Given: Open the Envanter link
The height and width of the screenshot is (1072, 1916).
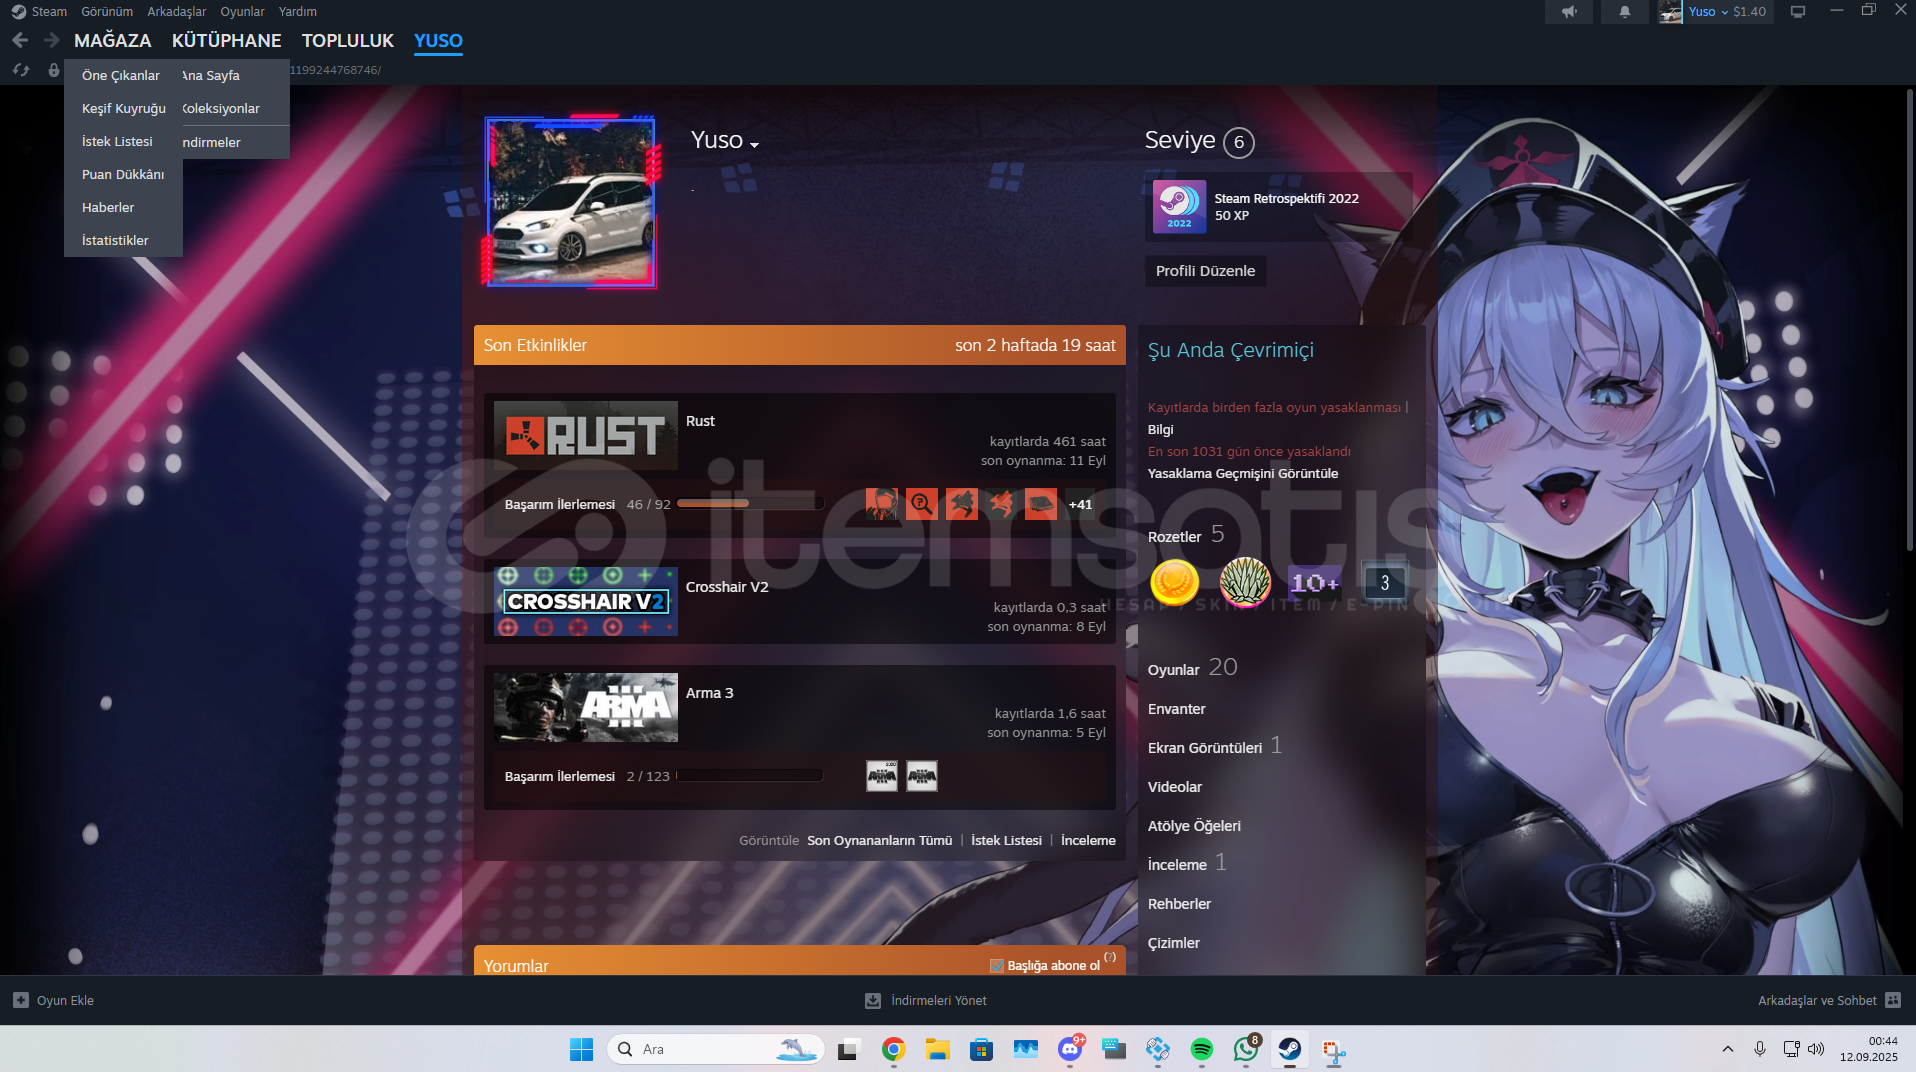Looking at the screenshot, I should pyautogui.click(x=1177, y=709).
